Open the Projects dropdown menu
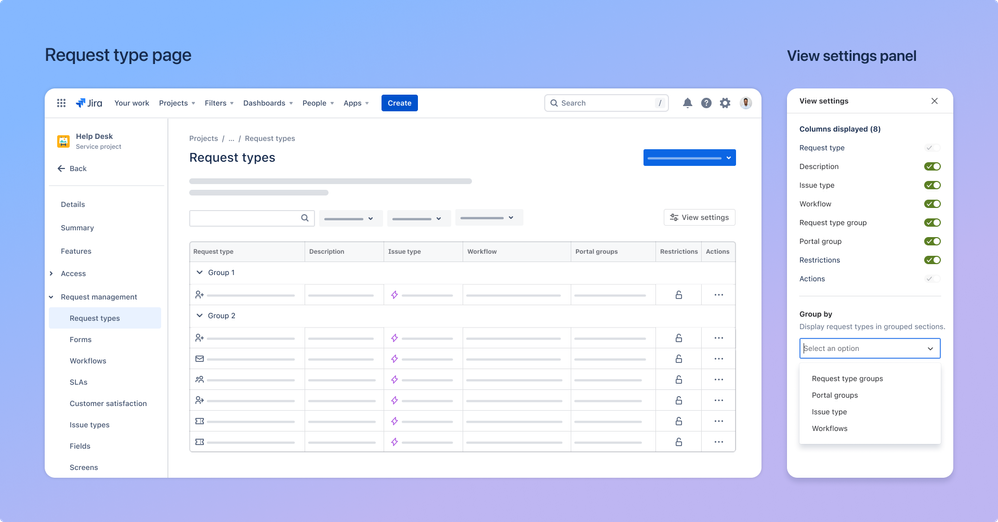This screenshot has width=998, height=522. pos(177,103)
